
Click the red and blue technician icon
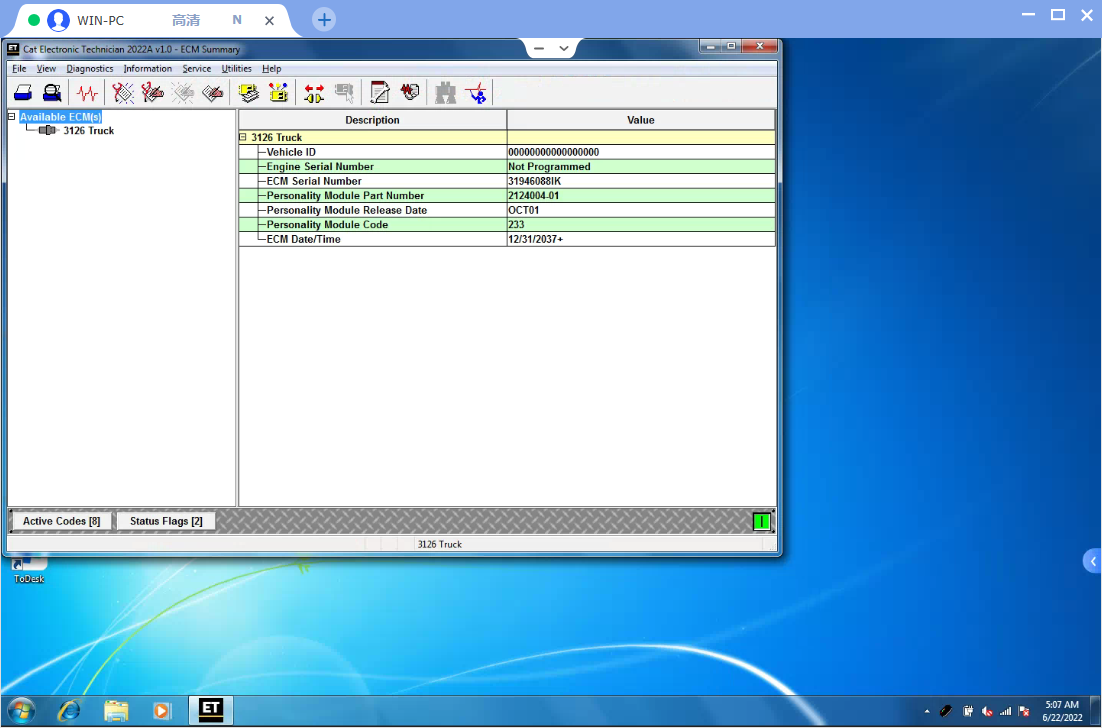pos(476,93)
